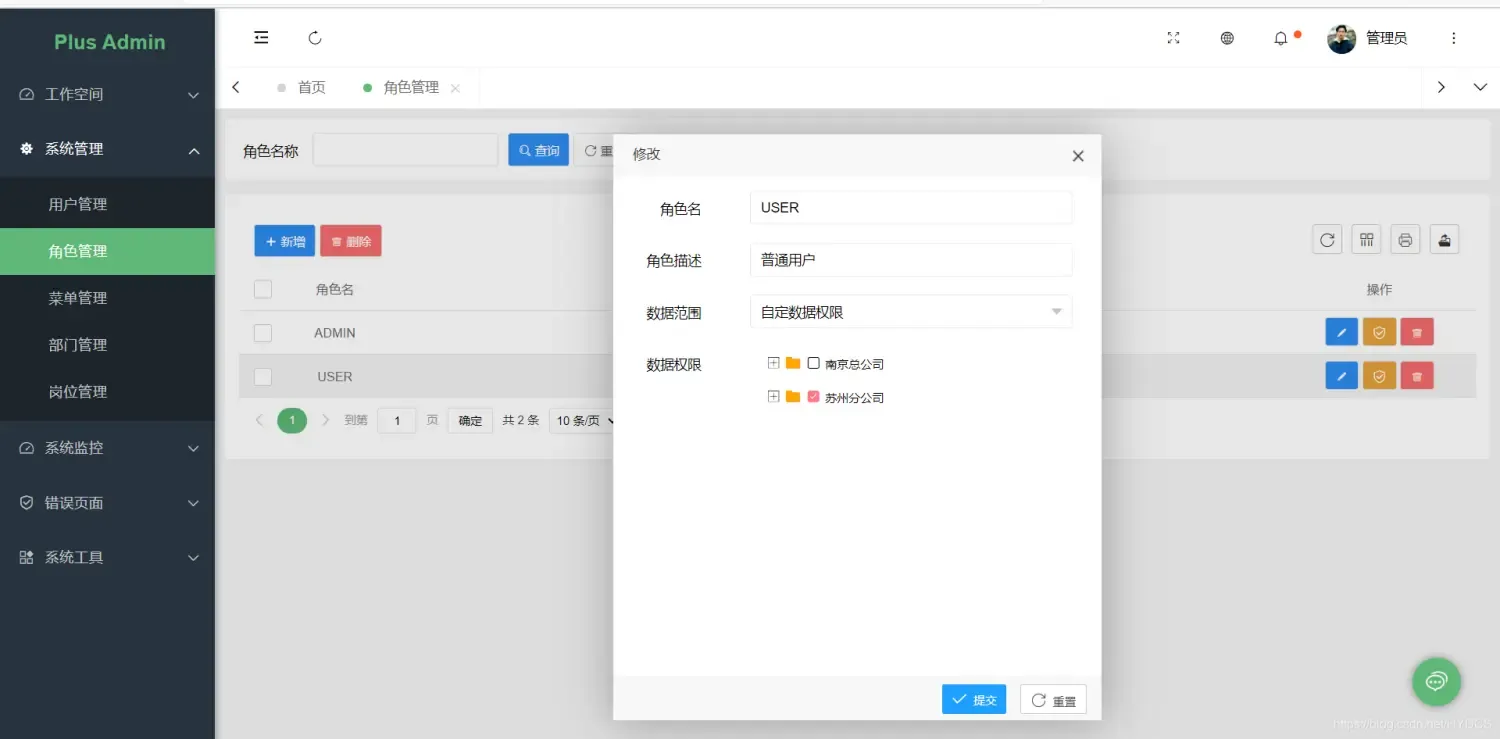Check the 南京总公司 permission checkbox
Screen dimensions: 1500x739
[813, 363]
